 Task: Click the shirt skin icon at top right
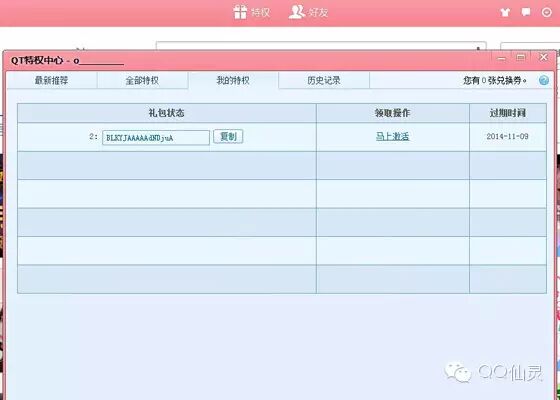pos(505,12)
